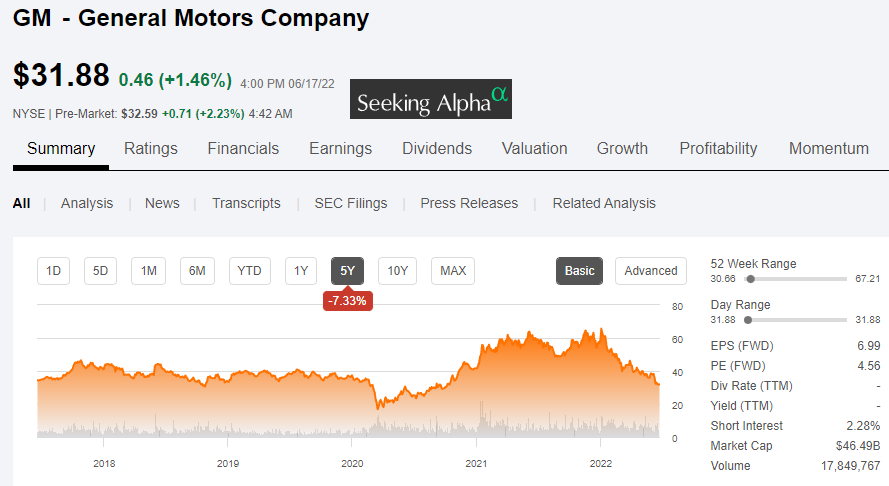Open the Financials tab

(243, 148)
